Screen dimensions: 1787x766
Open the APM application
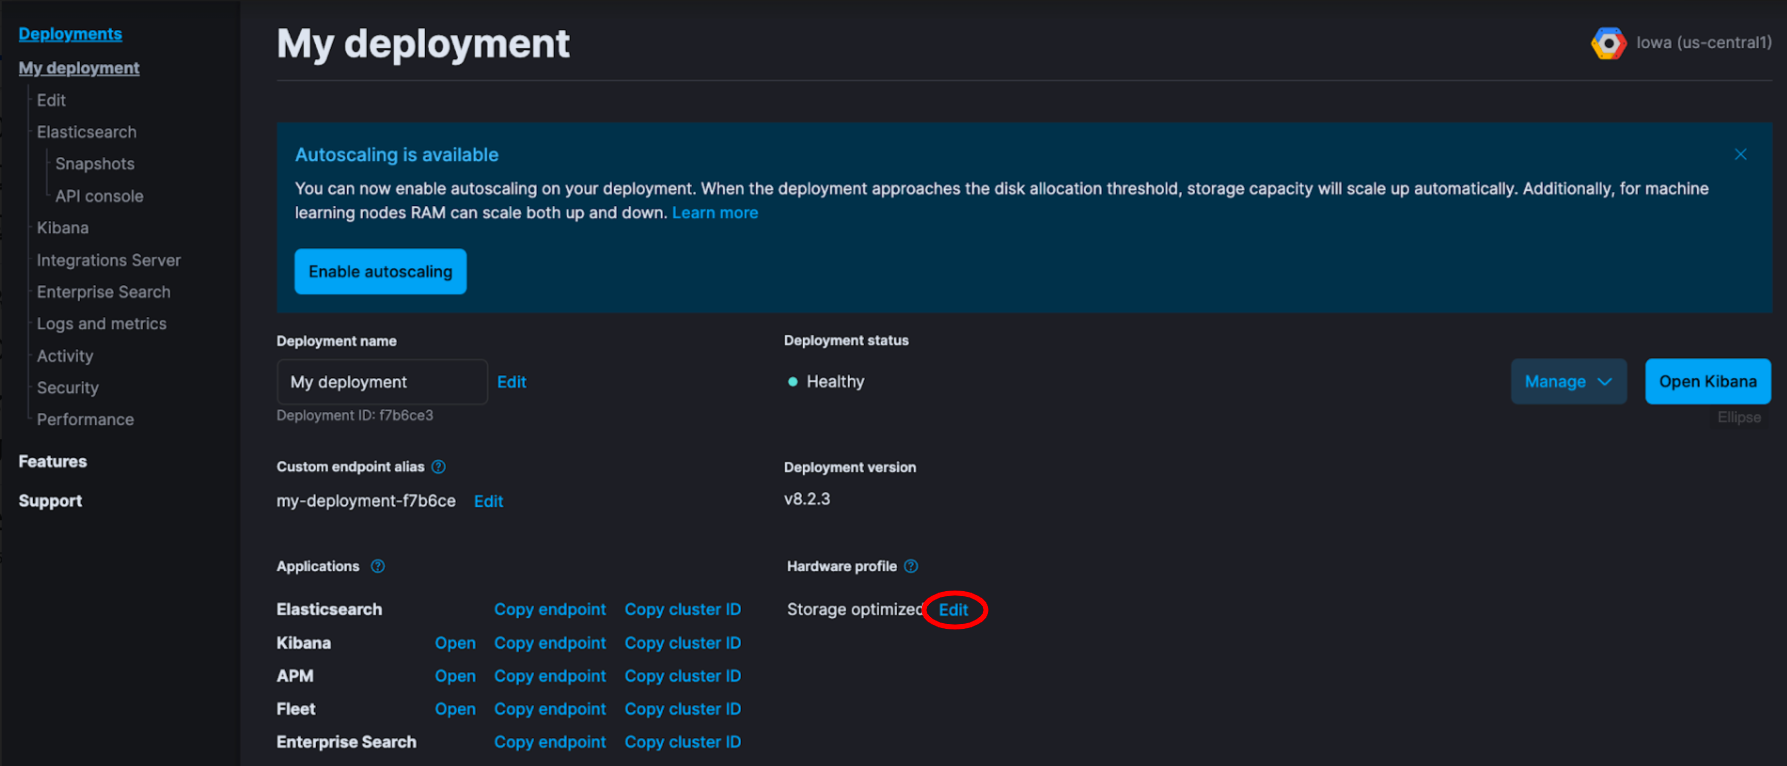point(455,676)
